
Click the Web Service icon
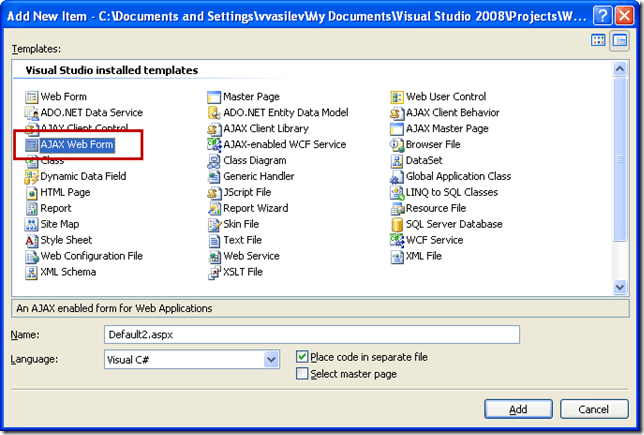tap(214, 257)
